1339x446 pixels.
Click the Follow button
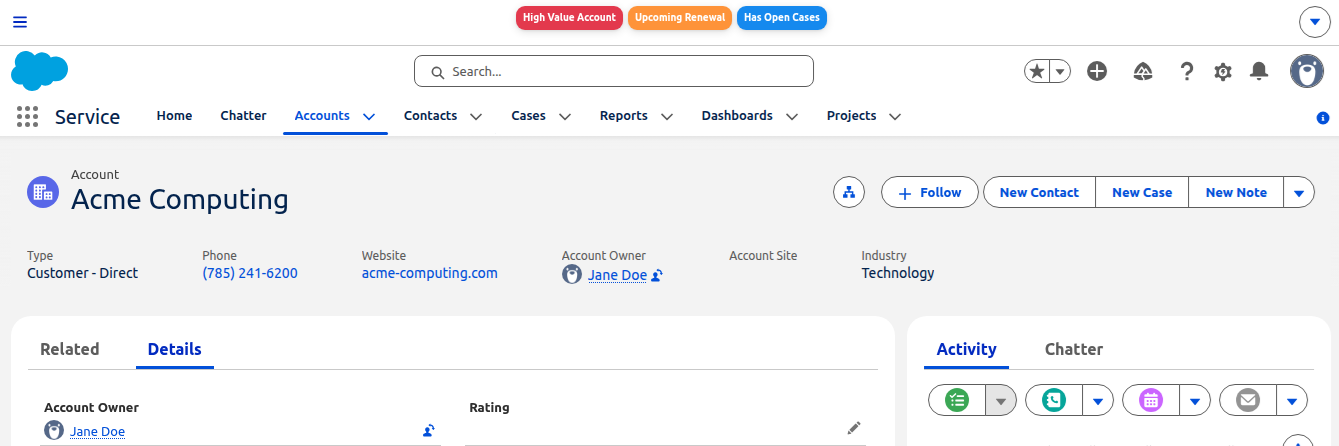point(930,192)
